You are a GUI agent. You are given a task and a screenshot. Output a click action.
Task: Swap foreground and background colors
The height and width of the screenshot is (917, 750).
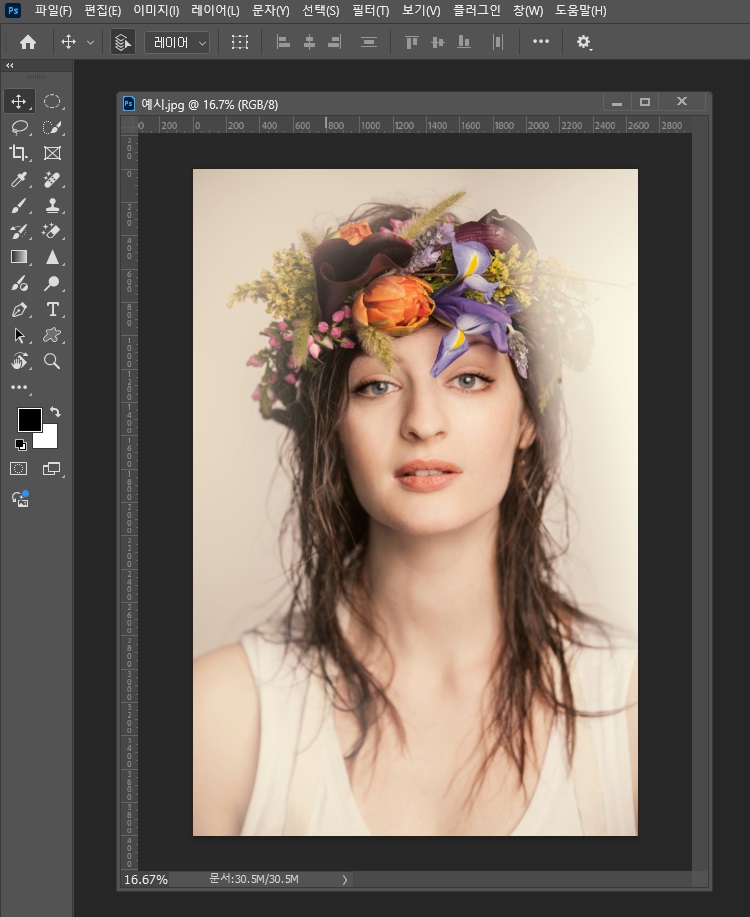pyautogui.click(x=53, y=412)
